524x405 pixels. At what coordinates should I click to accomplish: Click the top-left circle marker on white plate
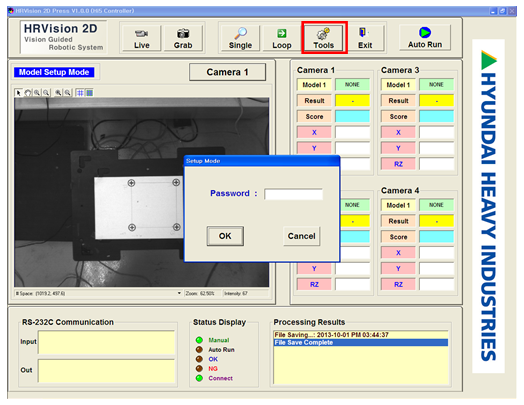pos(131,183)
